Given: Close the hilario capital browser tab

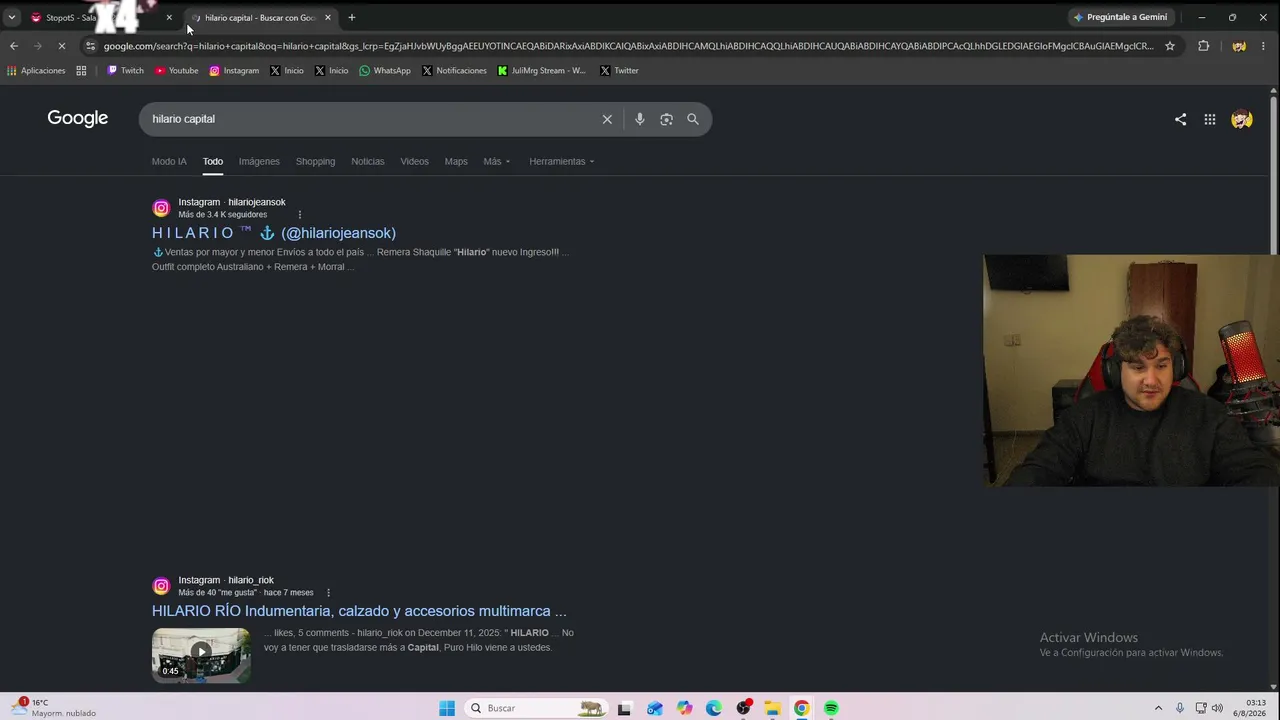Looking at the screenshot, I should tap(327, 17).
